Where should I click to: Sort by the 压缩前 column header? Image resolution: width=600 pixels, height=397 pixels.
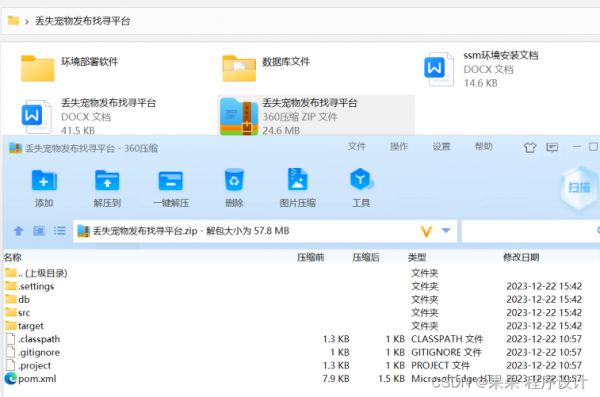point(310,257)
